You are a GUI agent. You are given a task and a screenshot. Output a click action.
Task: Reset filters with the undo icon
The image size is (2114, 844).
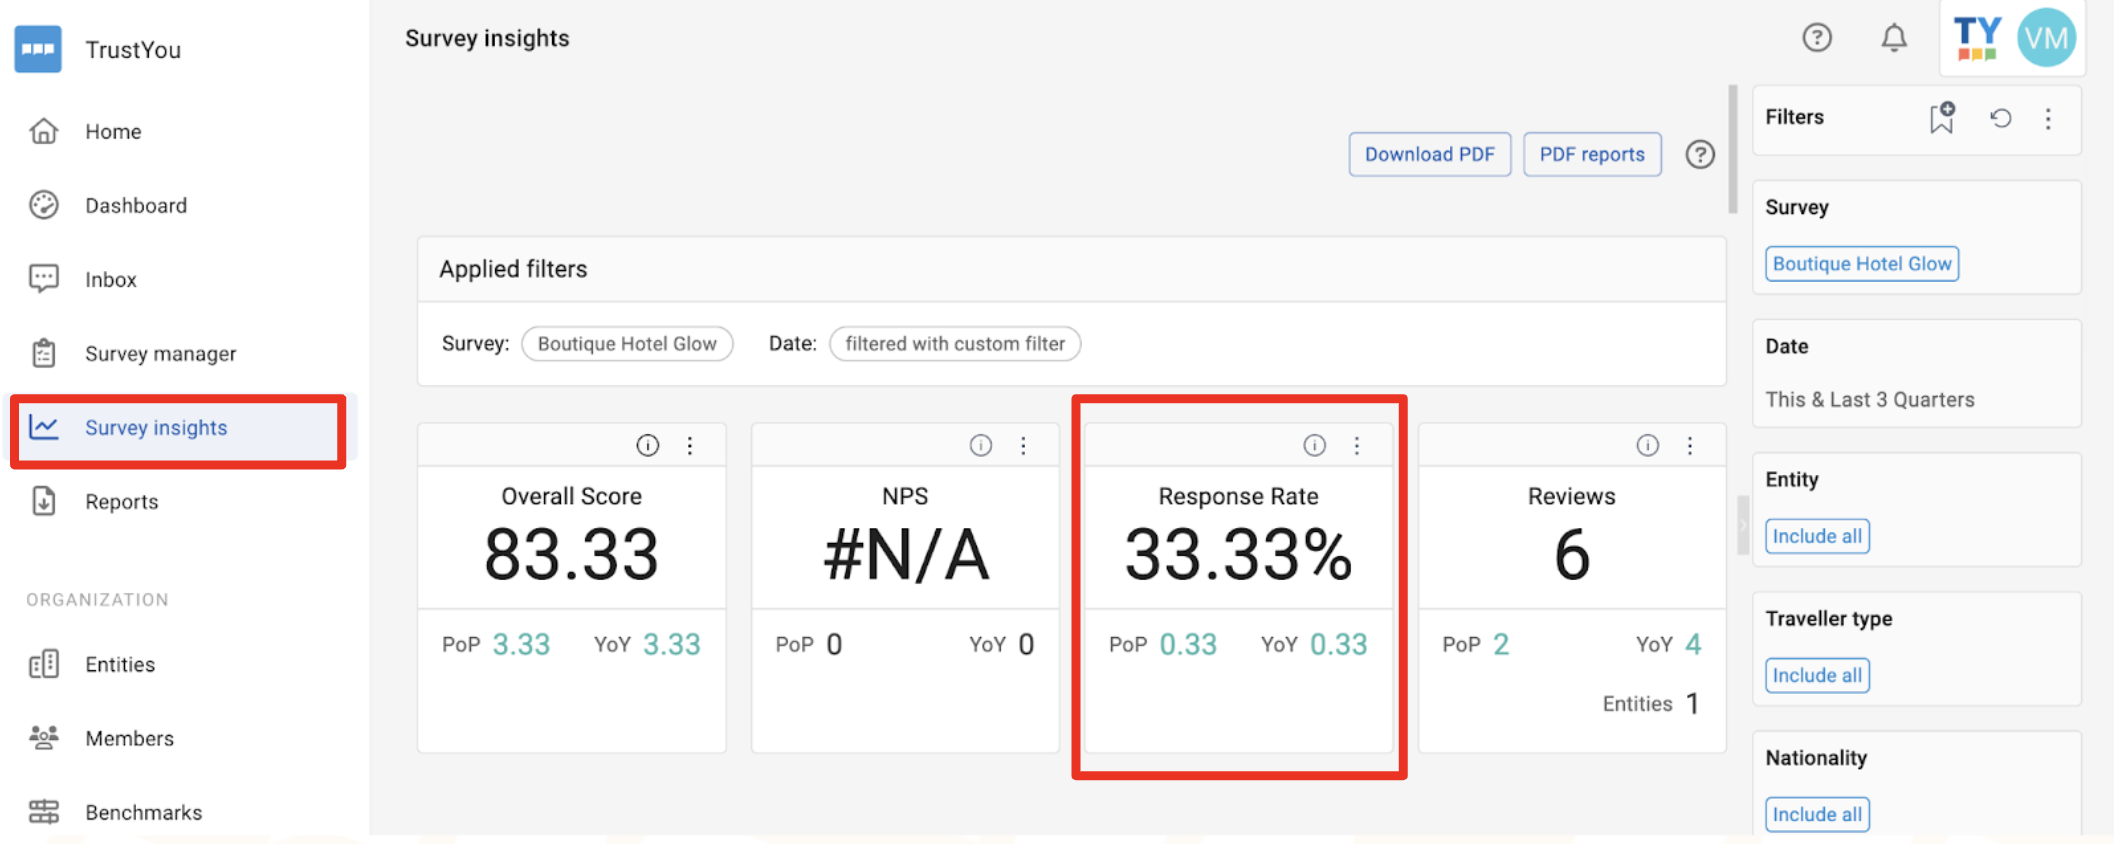coord(2000,118)
